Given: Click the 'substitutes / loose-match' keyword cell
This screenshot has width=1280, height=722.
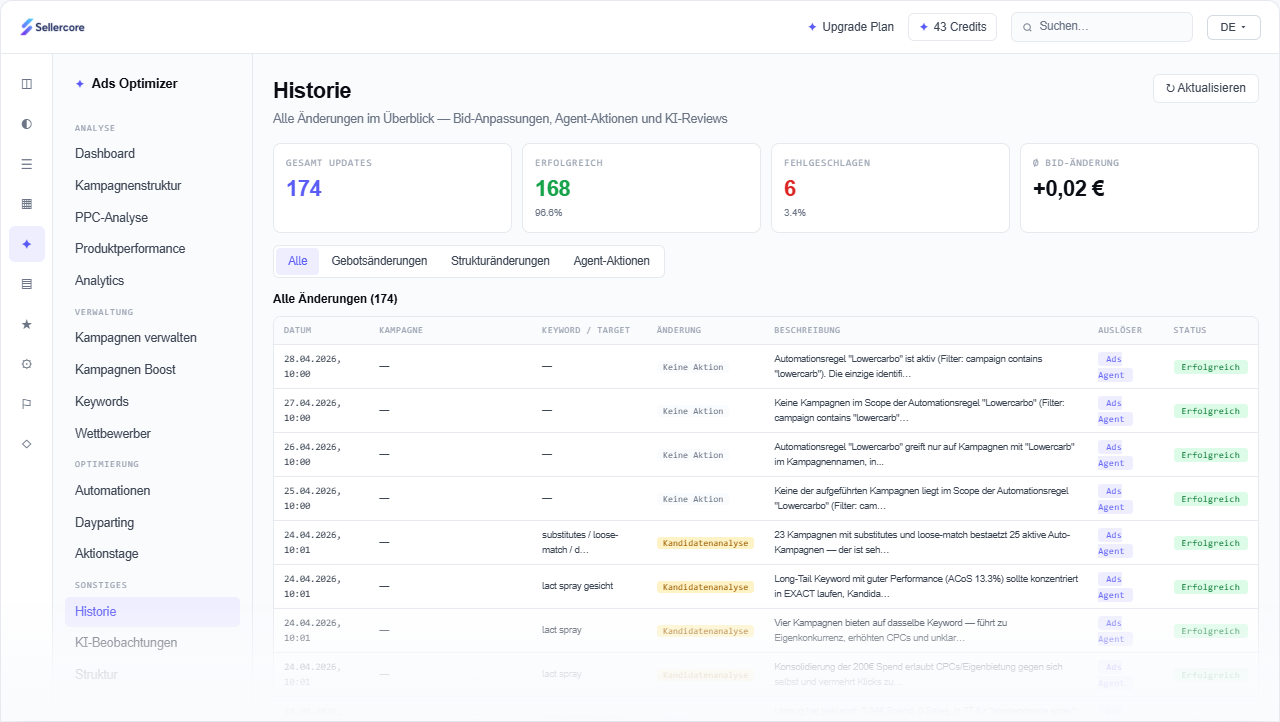Looking at the screenshot, I should coord(581,542).
